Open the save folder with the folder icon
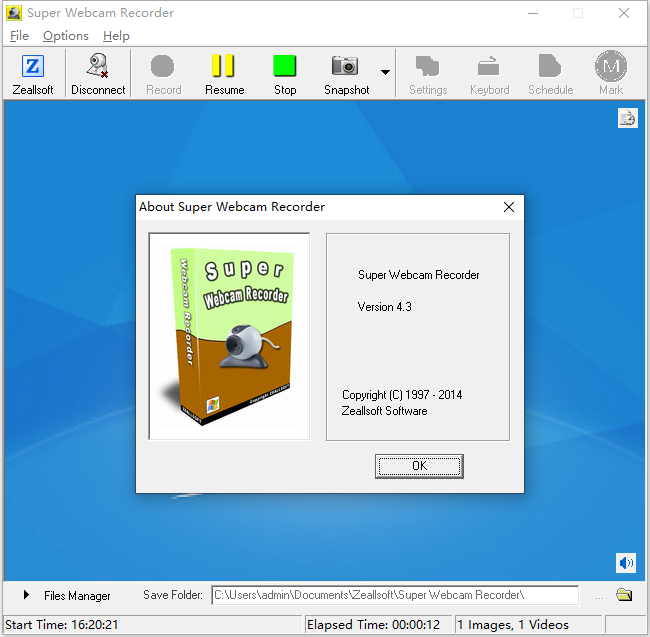The image size is (650, 637). pyautogui.click(x=624, y=595)
